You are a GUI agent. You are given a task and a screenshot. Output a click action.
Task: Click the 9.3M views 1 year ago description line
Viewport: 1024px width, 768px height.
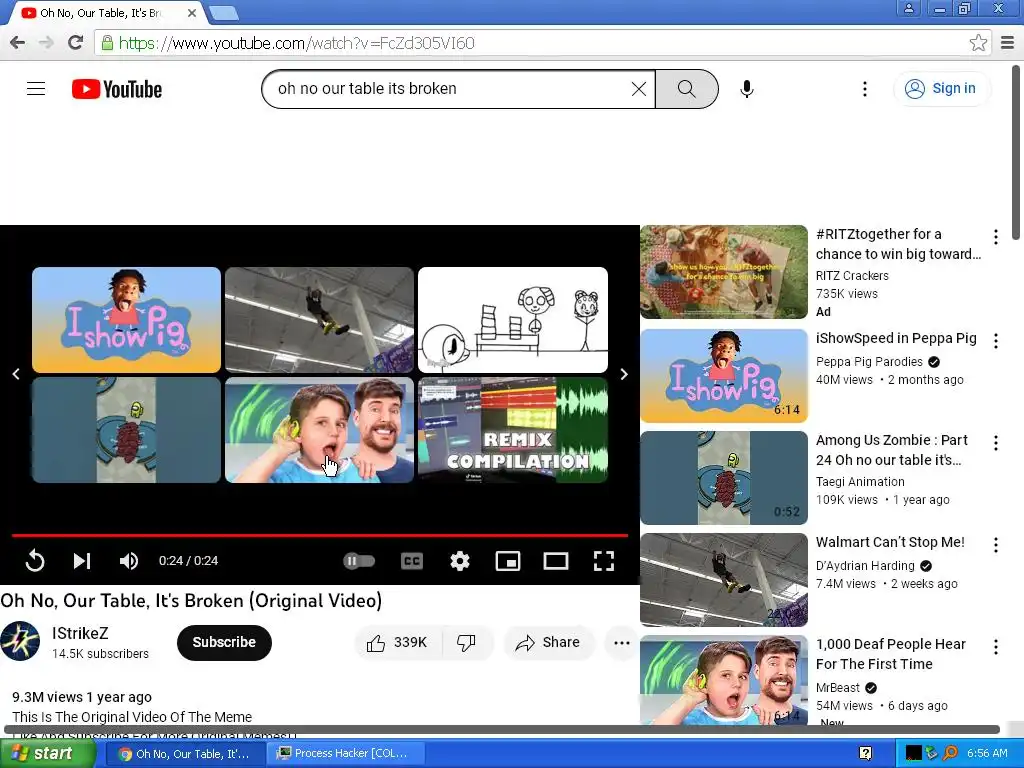tap(82, 697)
